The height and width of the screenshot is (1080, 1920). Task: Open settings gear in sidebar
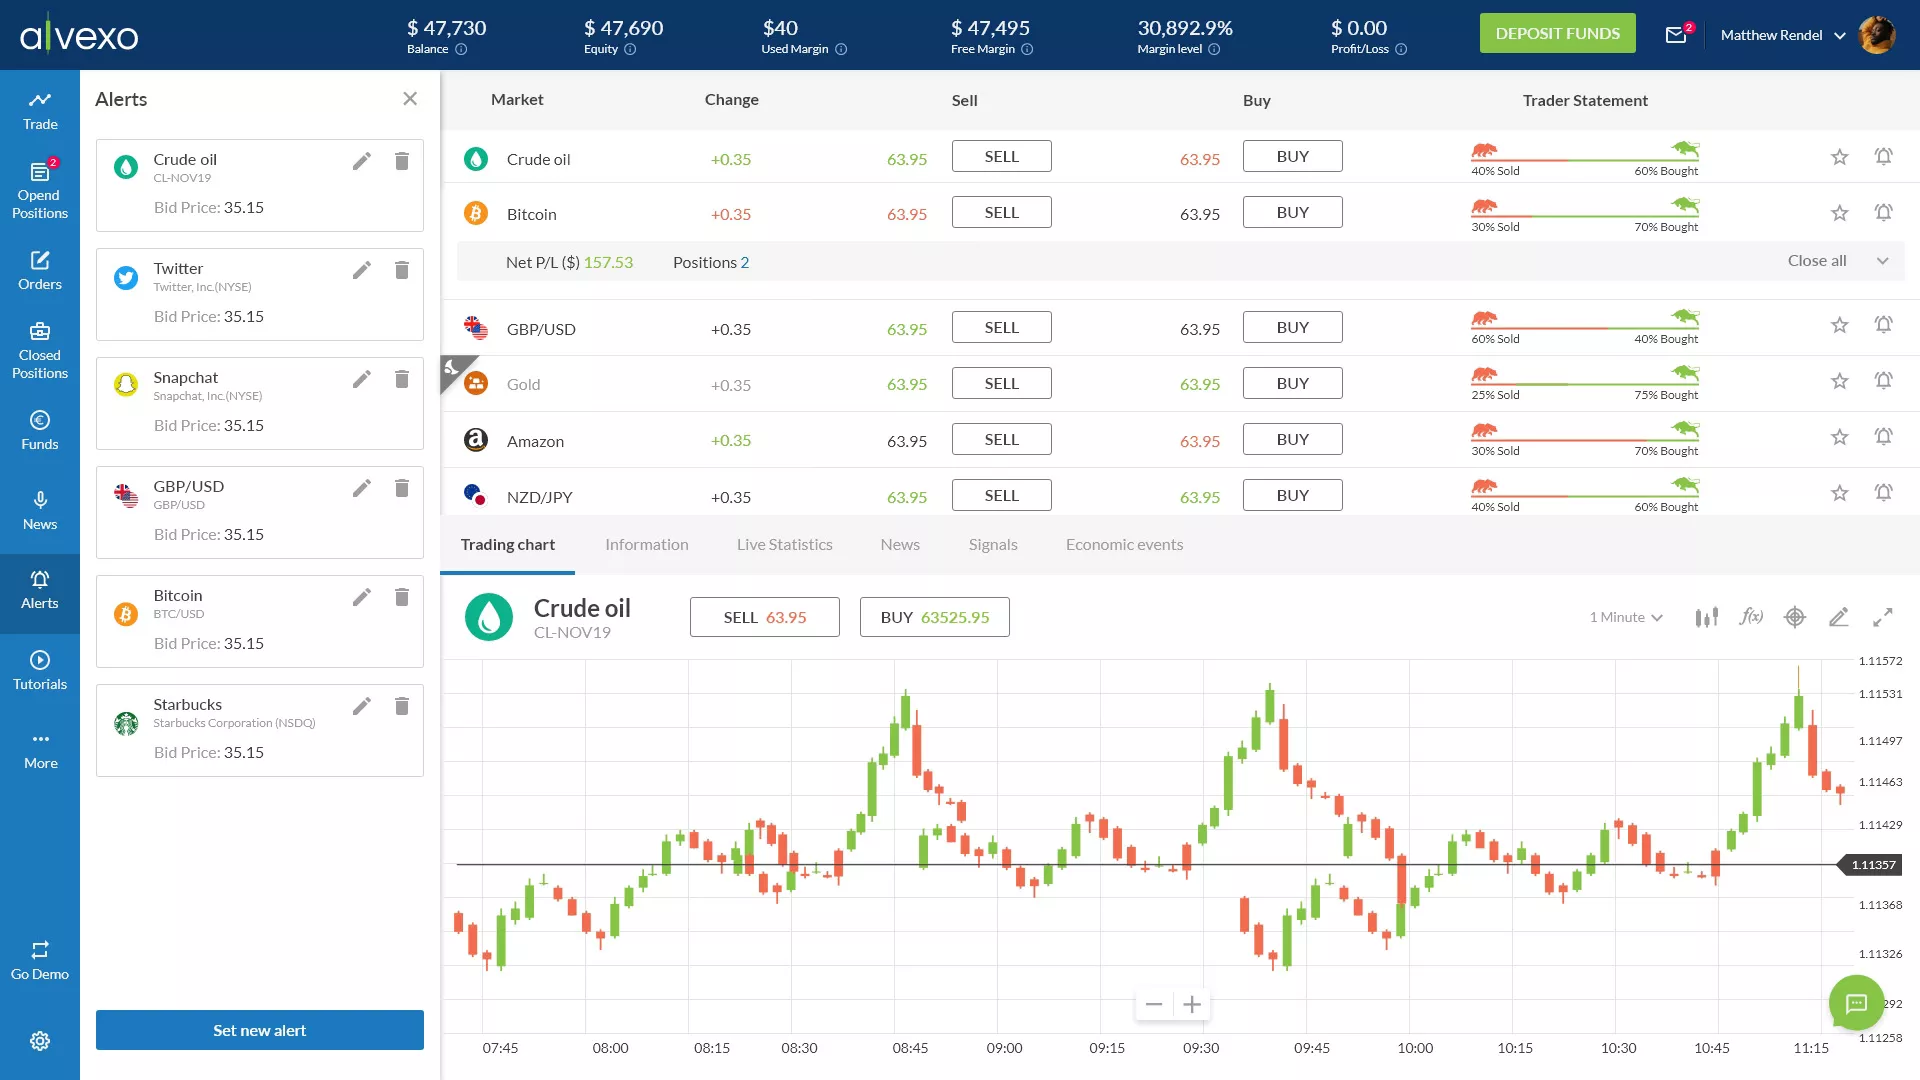40,1041
